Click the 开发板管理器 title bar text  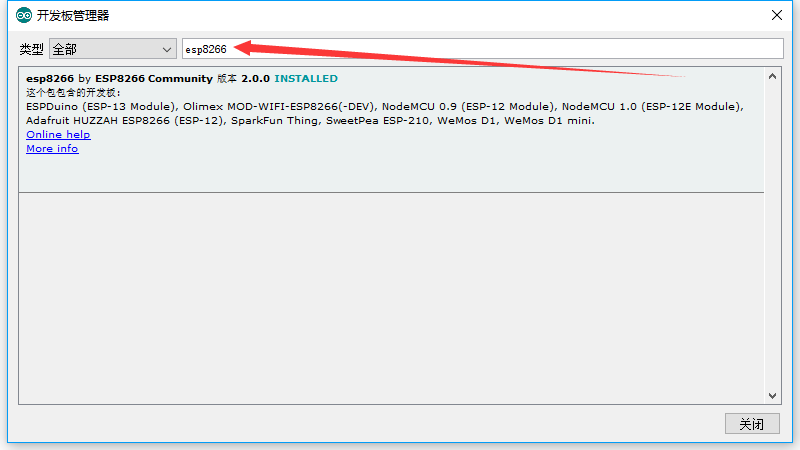click(x=74, y=15)
